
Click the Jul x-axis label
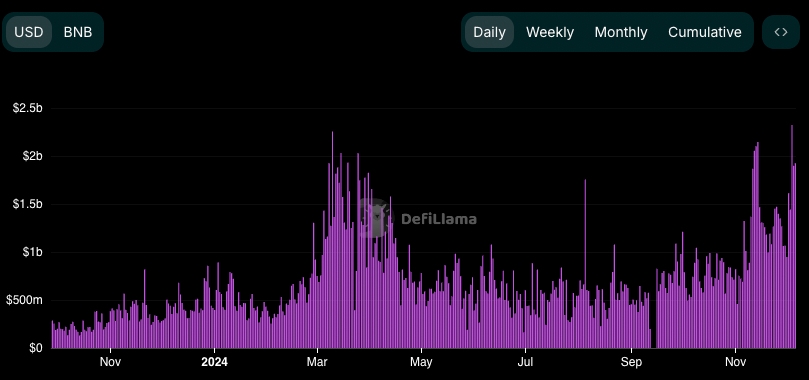[x=525, y=362]
